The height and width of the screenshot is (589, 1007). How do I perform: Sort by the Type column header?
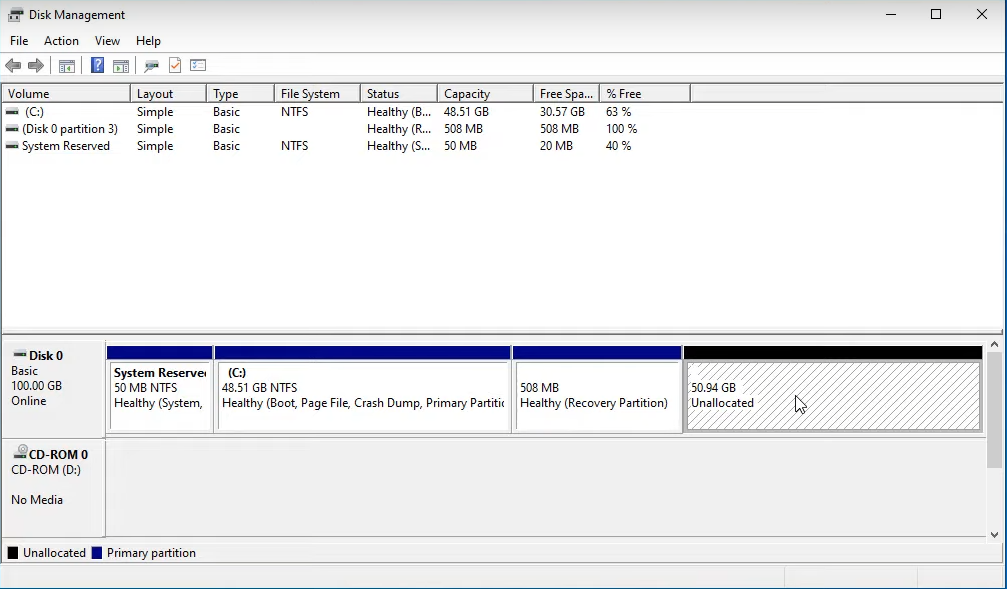[240, 94]
